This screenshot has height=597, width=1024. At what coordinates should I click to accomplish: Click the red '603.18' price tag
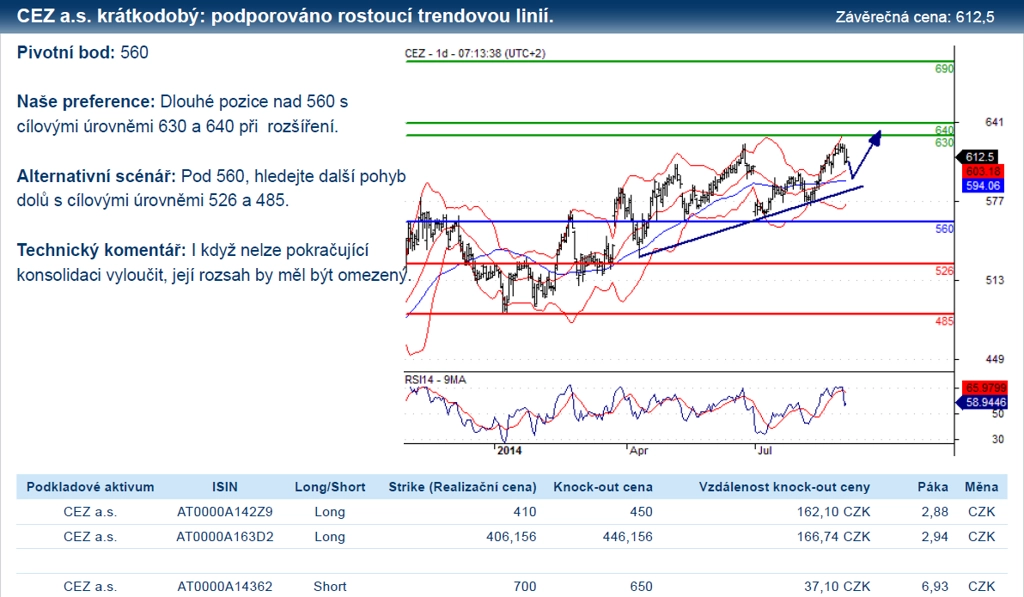click(x=982, y=171)
